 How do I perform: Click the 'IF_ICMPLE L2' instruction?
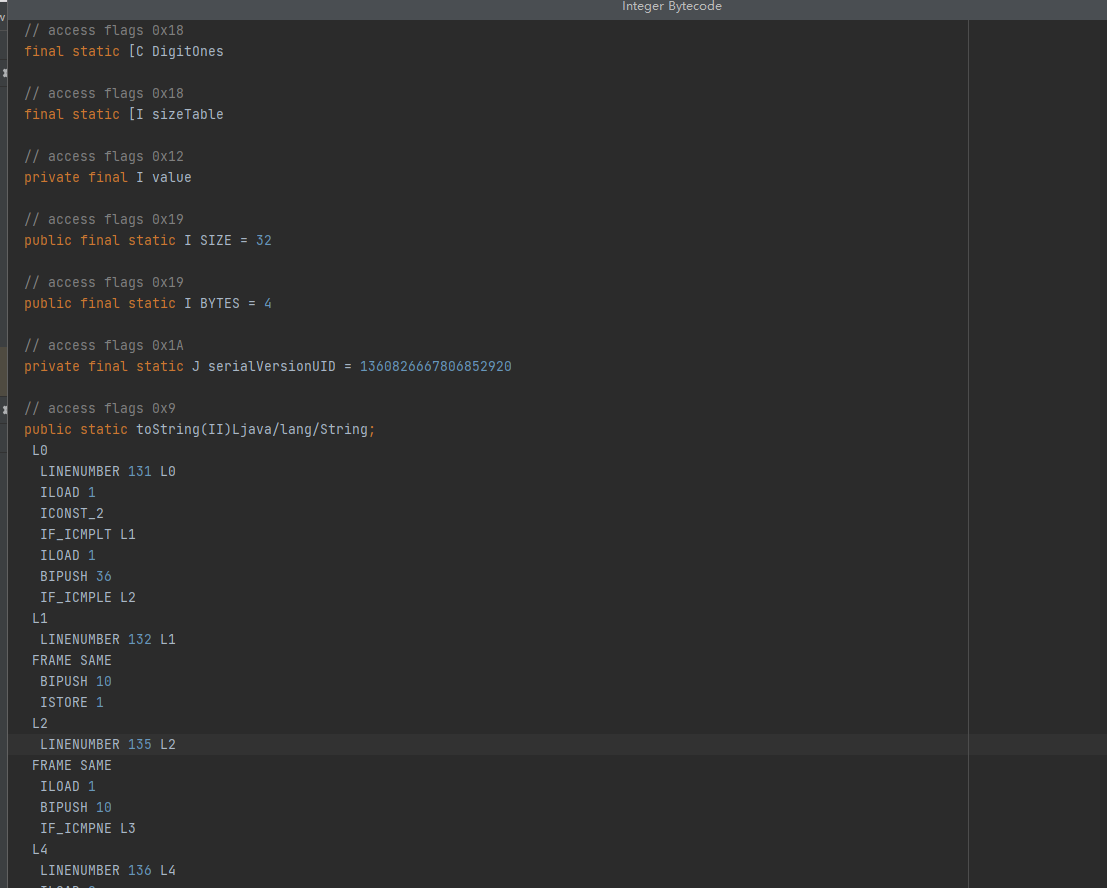click(88, 597)
